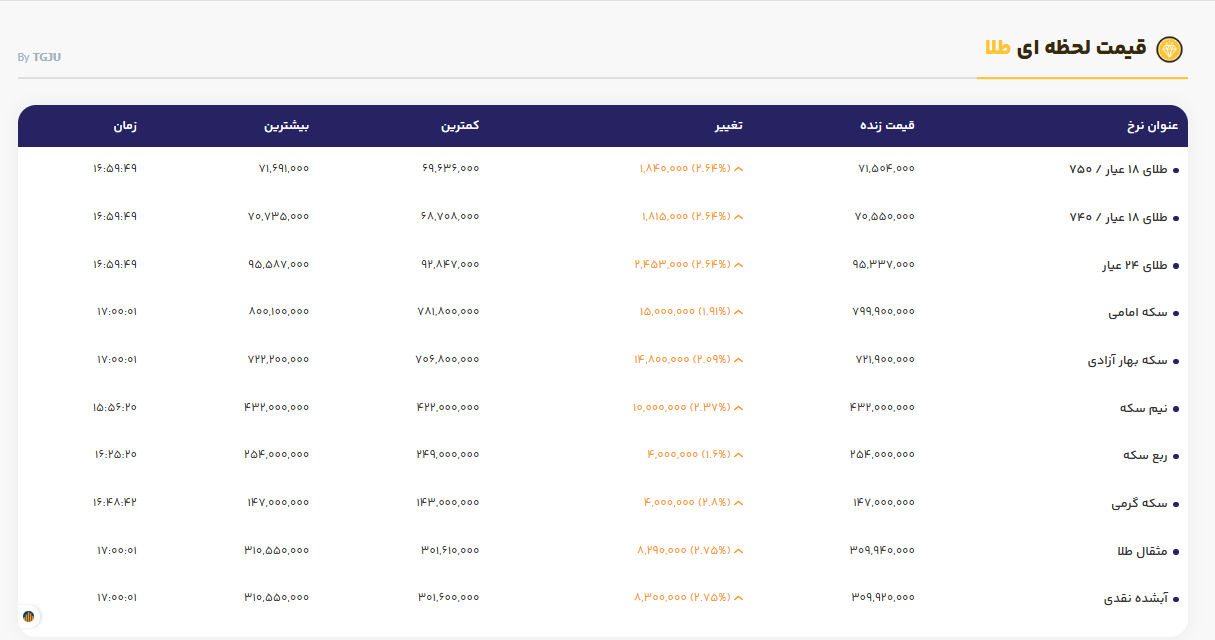The image size is (1215, 640).
Task: Select live price ۳۰۹,۹۴۰,۰۰۰
Action: point(883,550)
